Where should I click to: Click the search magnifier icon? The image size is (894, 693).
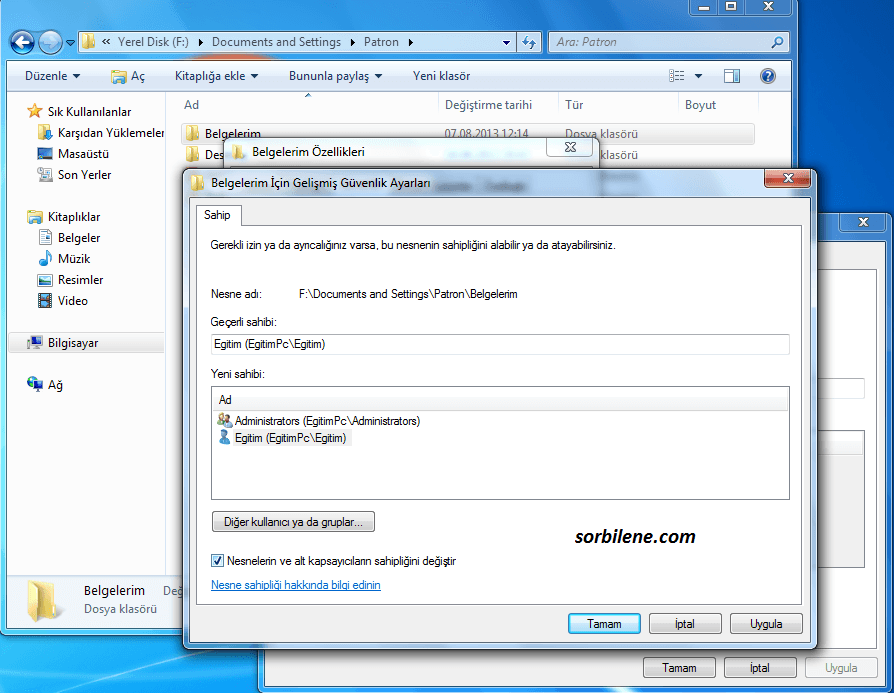(777, 43)
